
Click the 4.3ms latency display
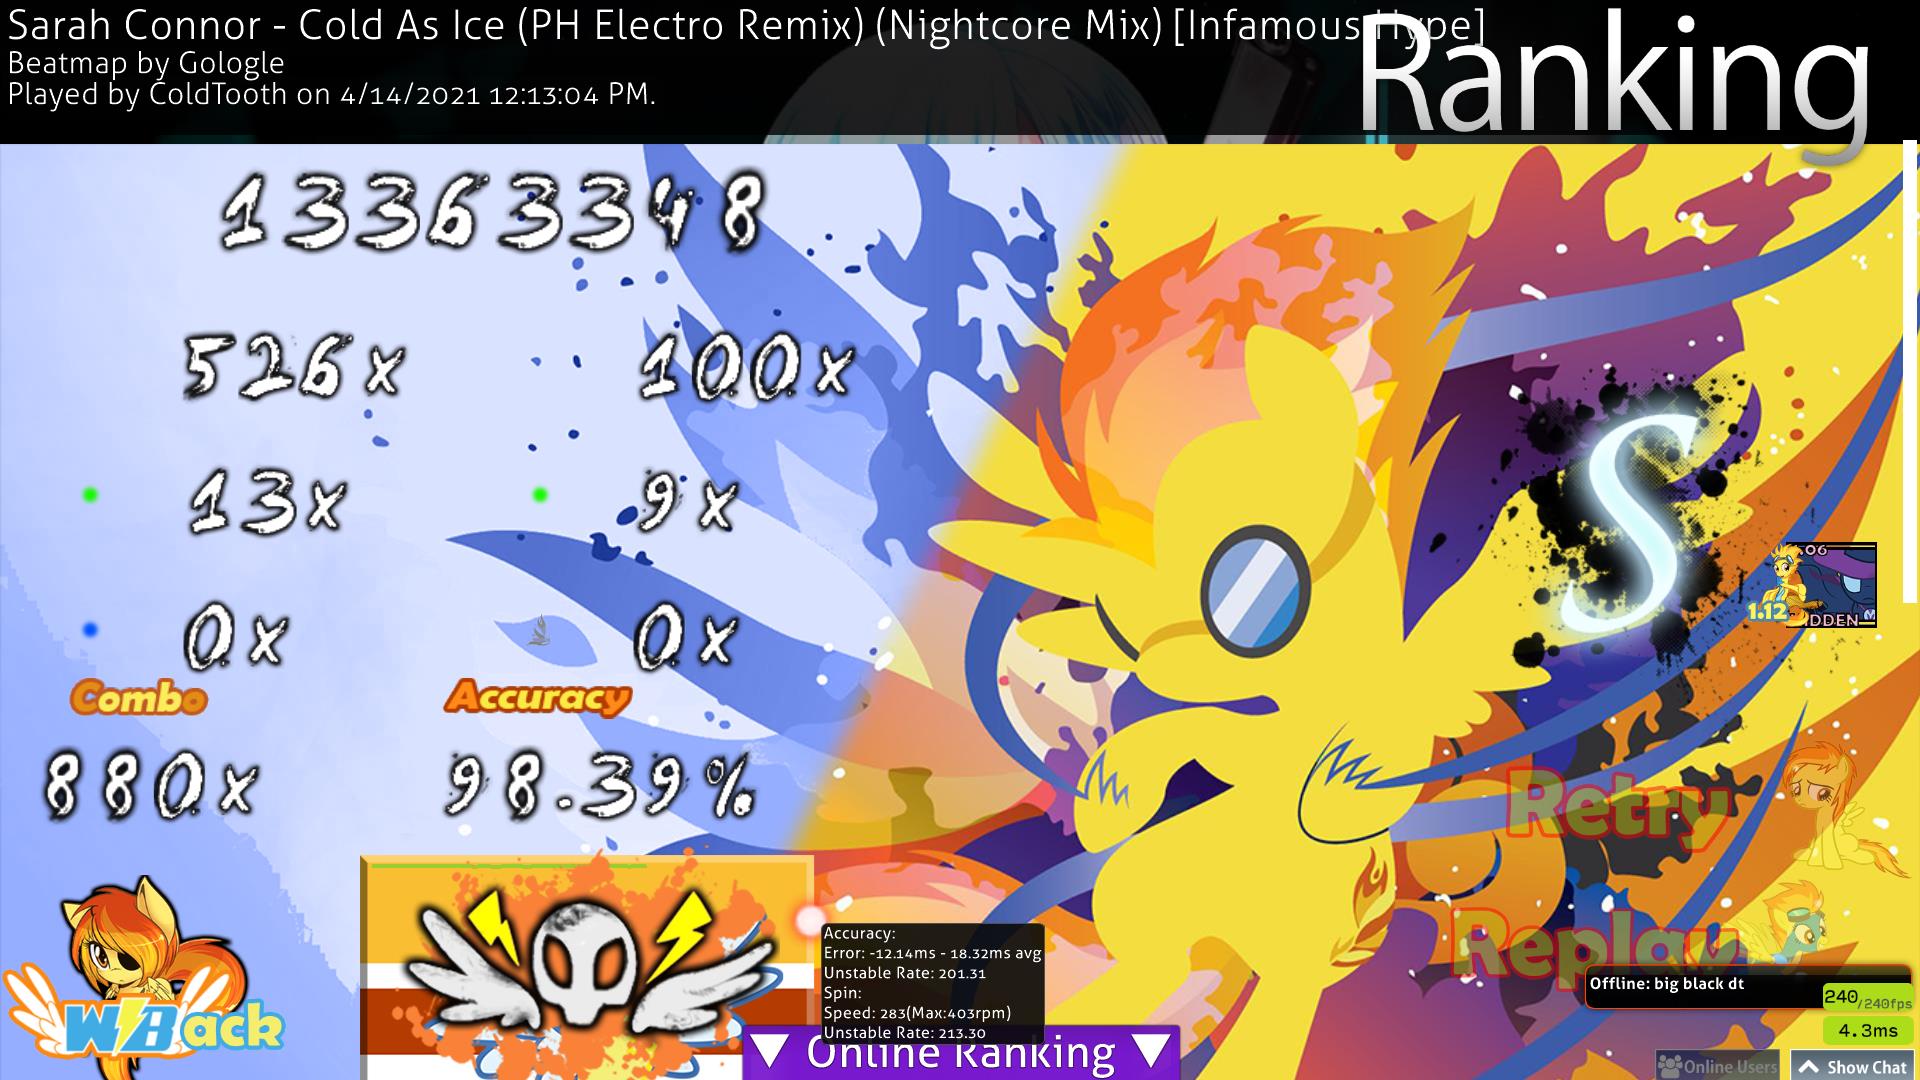pos(1868,1030)
